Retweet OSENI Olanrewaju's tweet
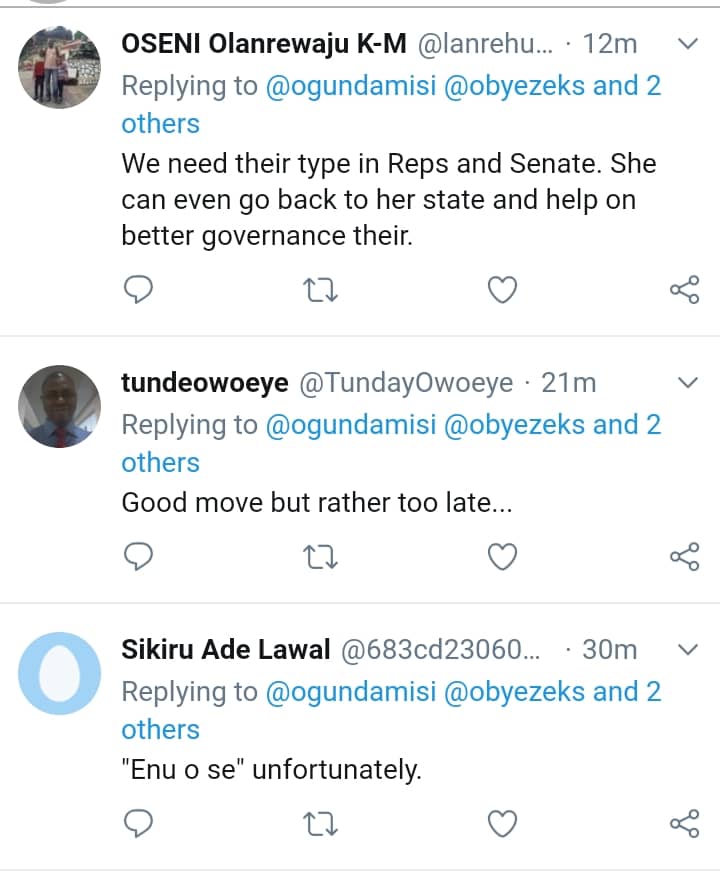This screenshot has width=720, height=875. point(320,290)
